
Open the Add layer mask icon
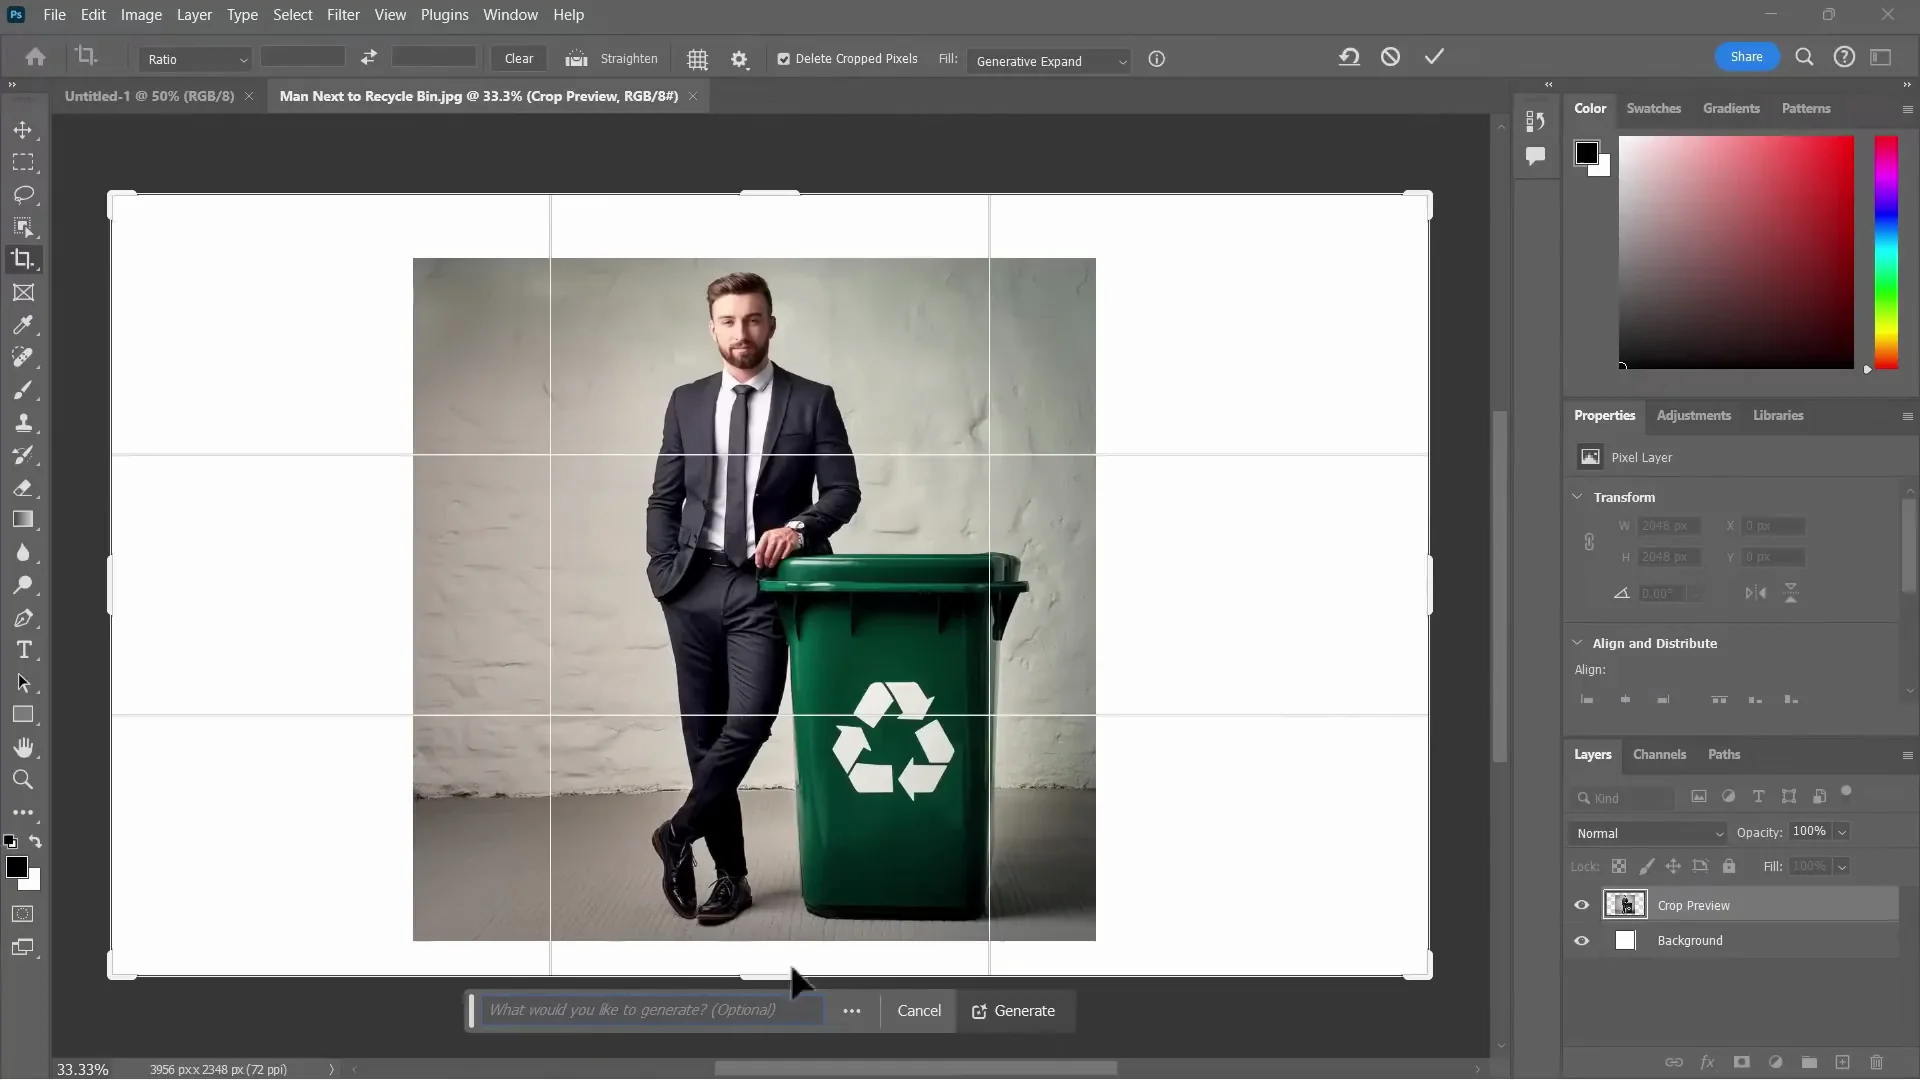tap(1742, 1063)
